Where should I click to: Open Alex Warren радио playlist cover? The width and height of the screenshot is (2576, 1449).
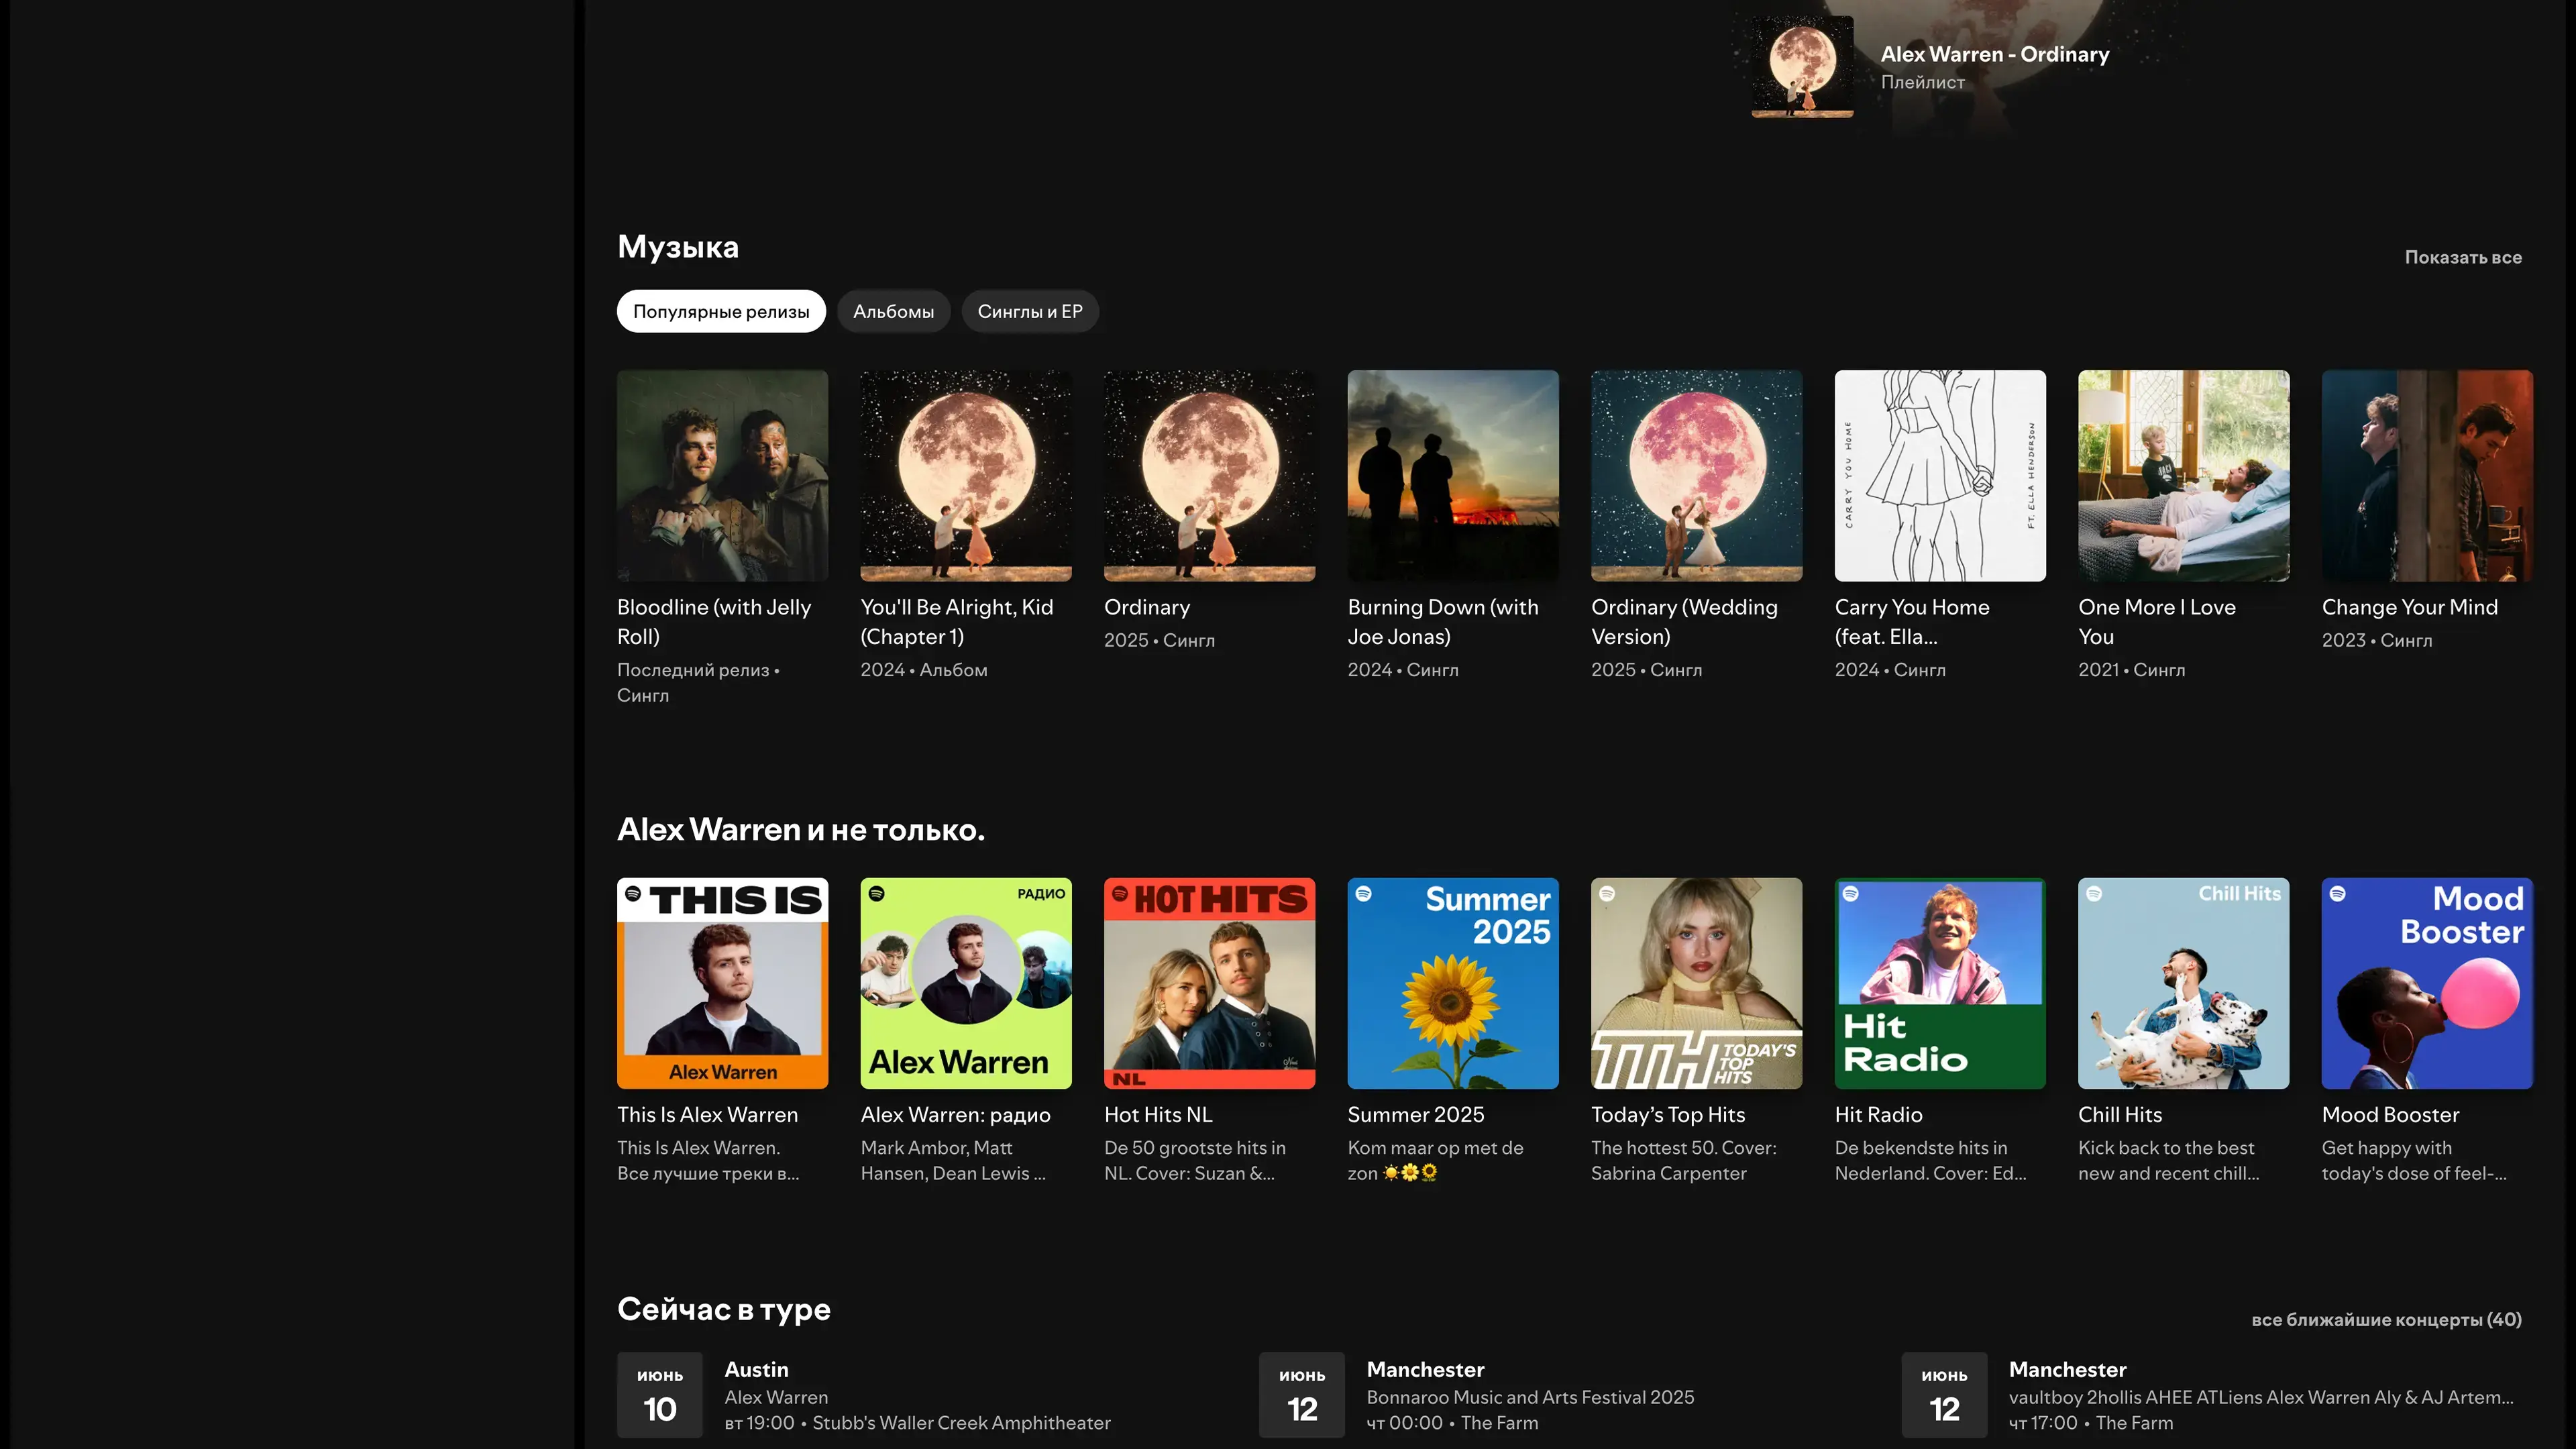tap(965, 983)
